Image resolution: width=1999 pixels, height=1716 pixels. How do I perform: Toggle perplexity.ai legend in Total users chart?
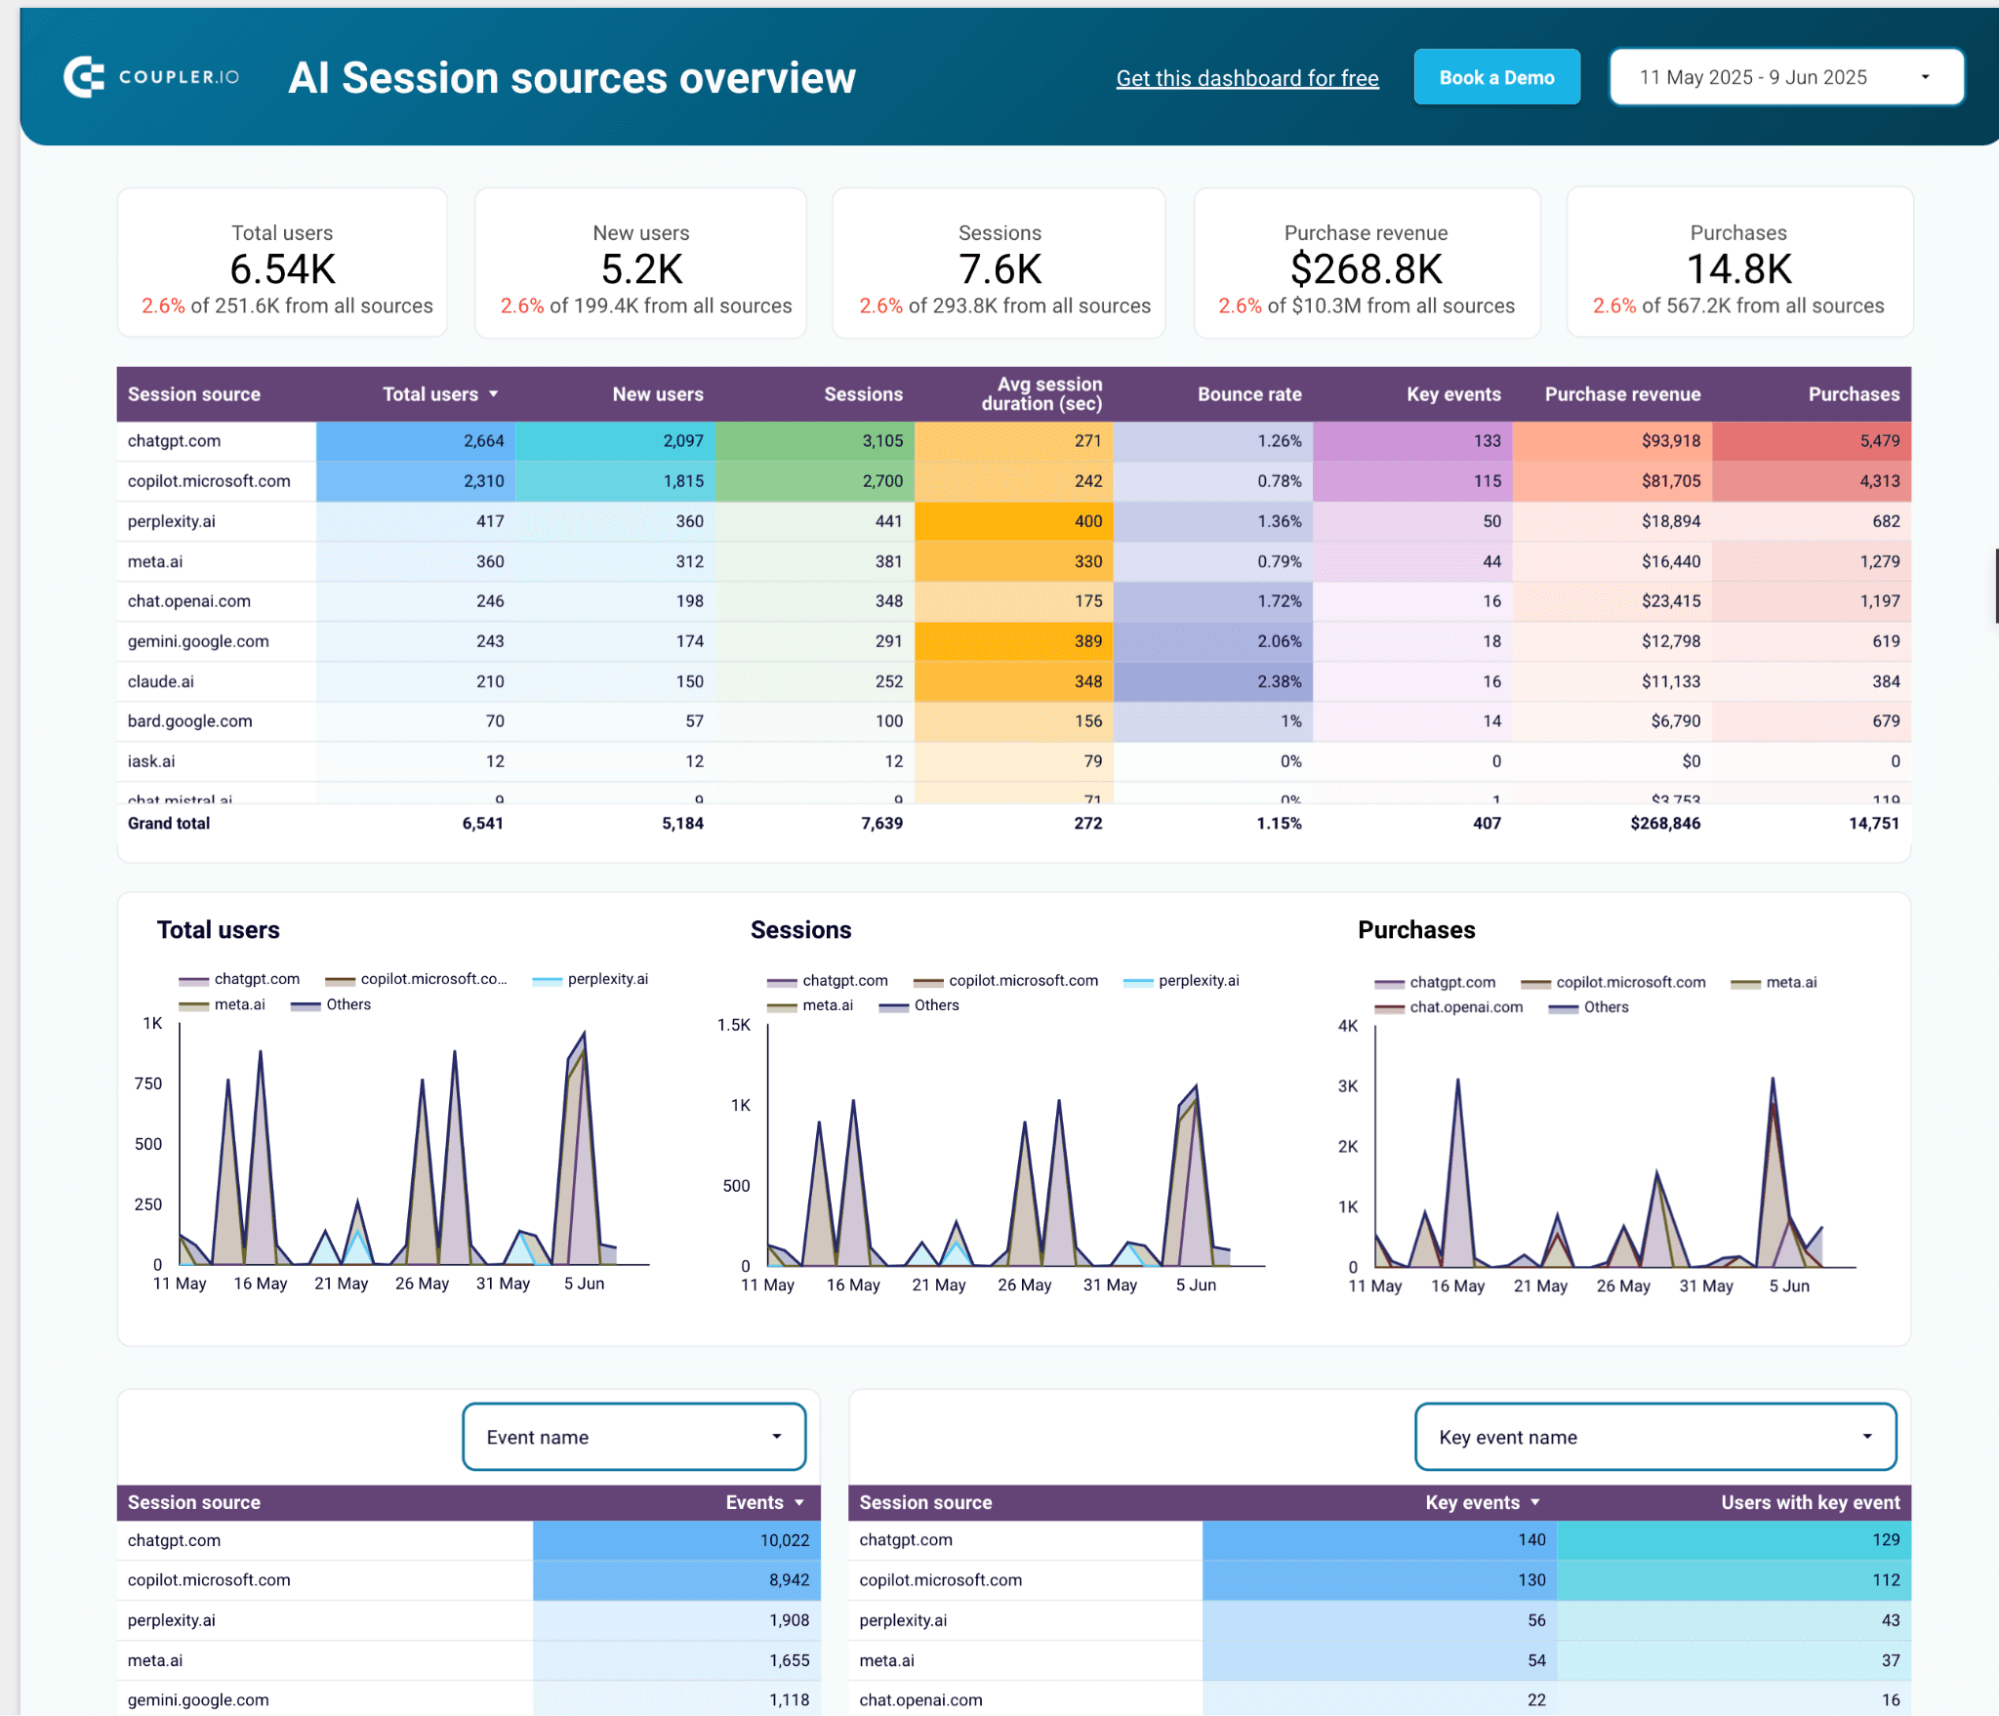pos(590,979)
